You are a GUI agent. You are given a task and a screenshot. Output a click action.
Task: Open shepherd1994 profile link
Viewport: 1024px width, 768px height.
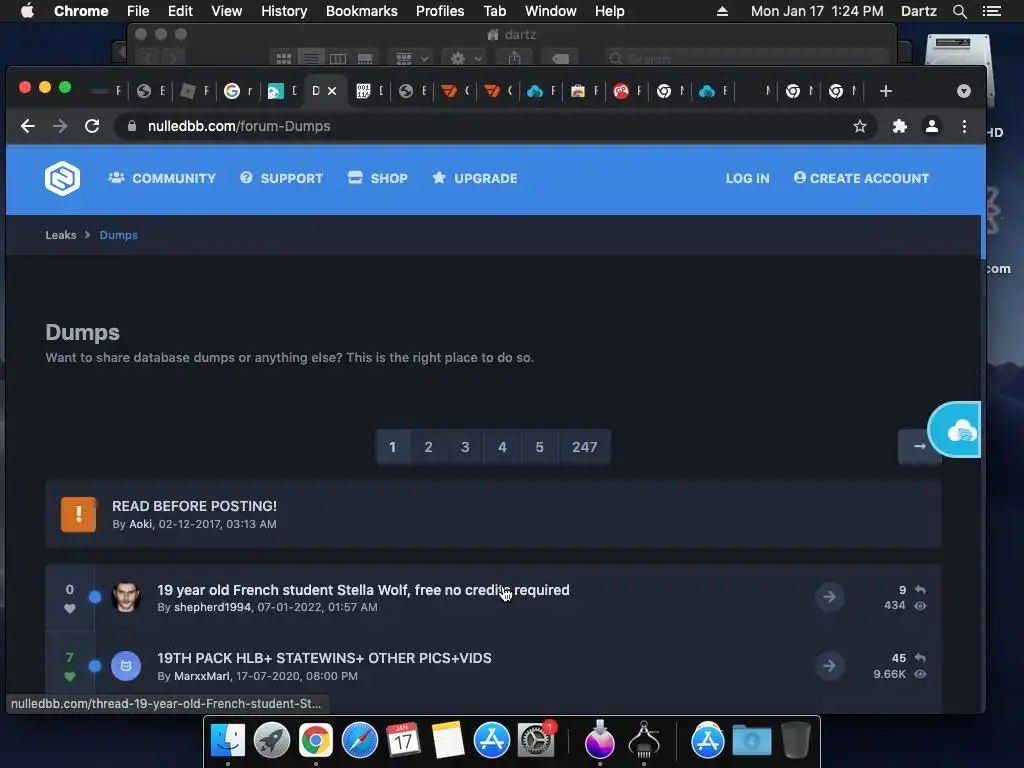[x=212, y=607]
